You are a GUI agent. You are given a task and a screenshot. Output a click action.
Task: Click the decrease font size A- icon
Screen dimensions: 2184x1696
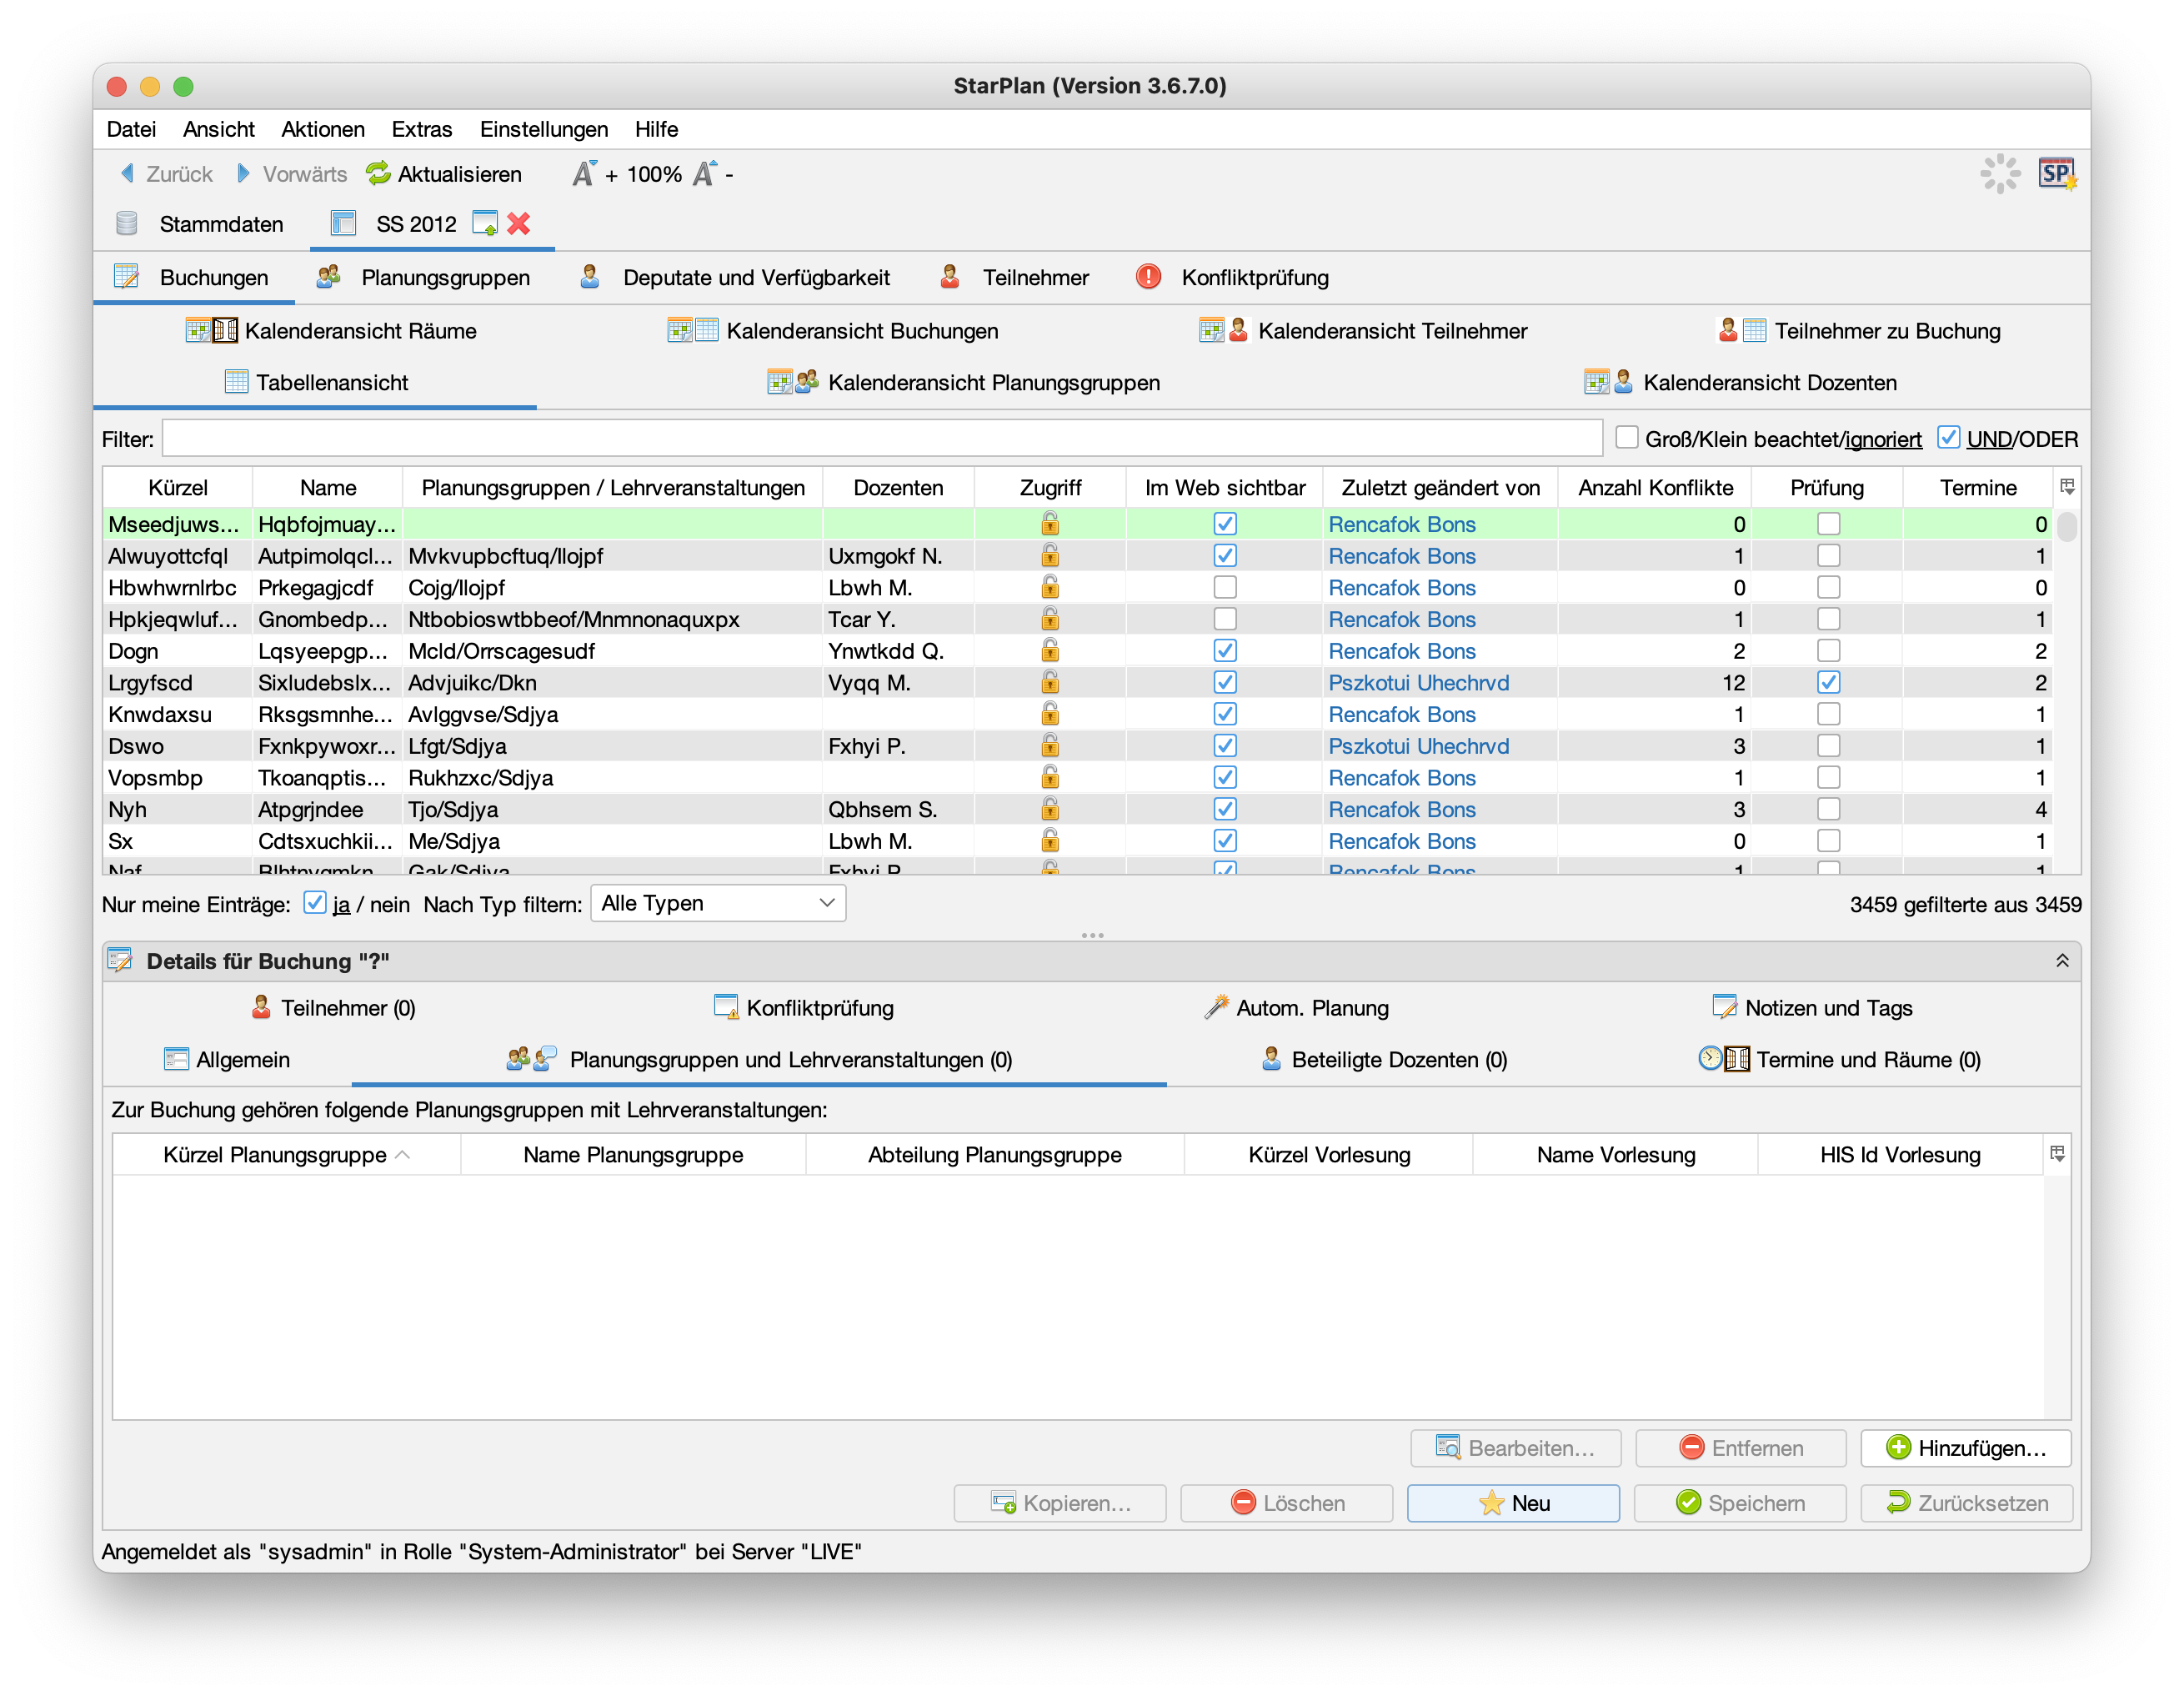coord(706,174)
